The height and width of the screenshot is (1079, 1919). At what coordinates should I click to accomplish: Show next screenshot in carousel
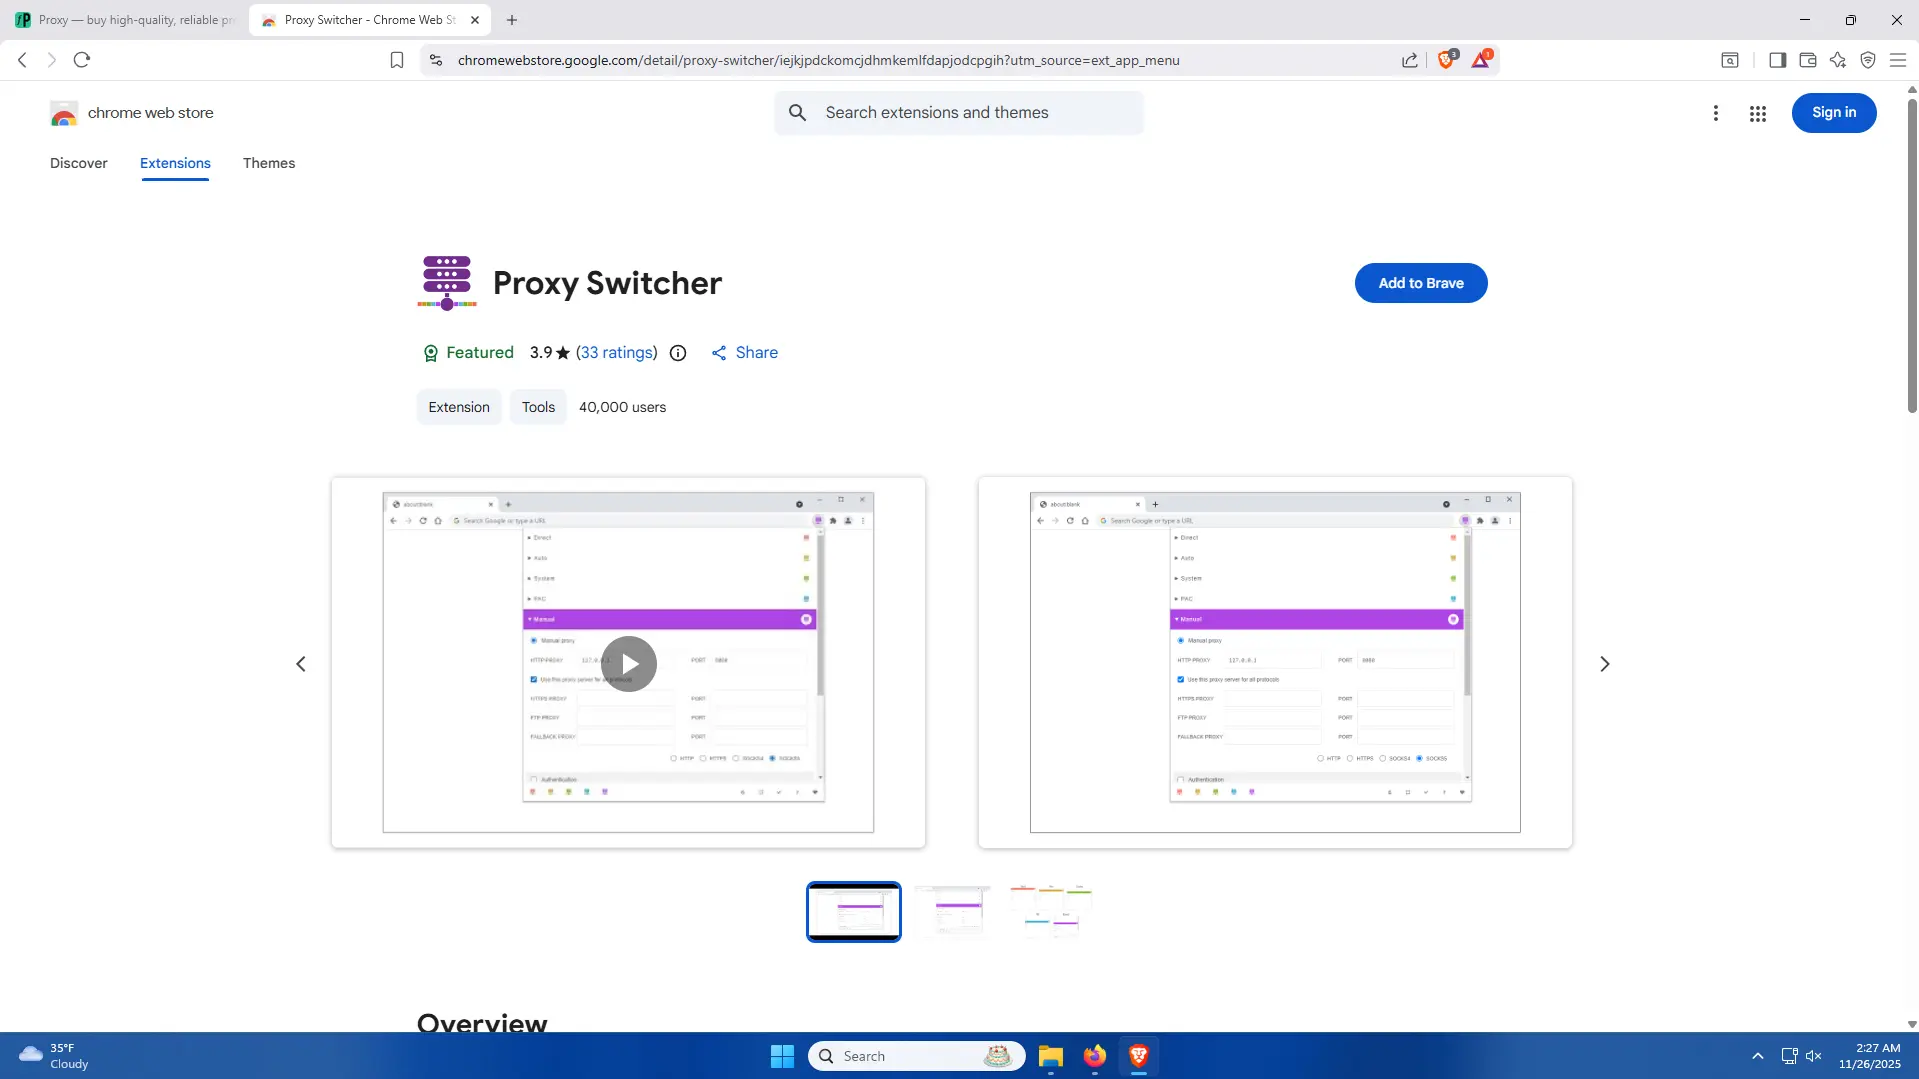coord(1604,664)
